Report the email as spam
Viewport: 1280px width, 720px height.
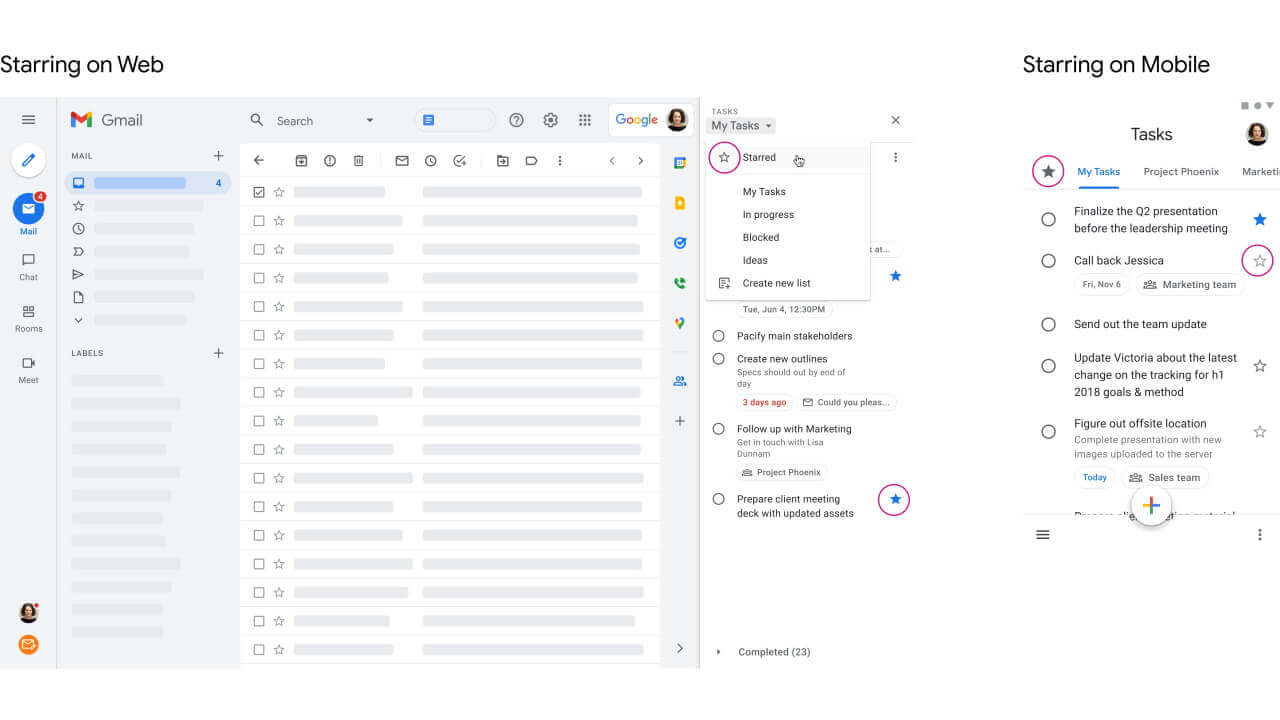coord(330,160)
